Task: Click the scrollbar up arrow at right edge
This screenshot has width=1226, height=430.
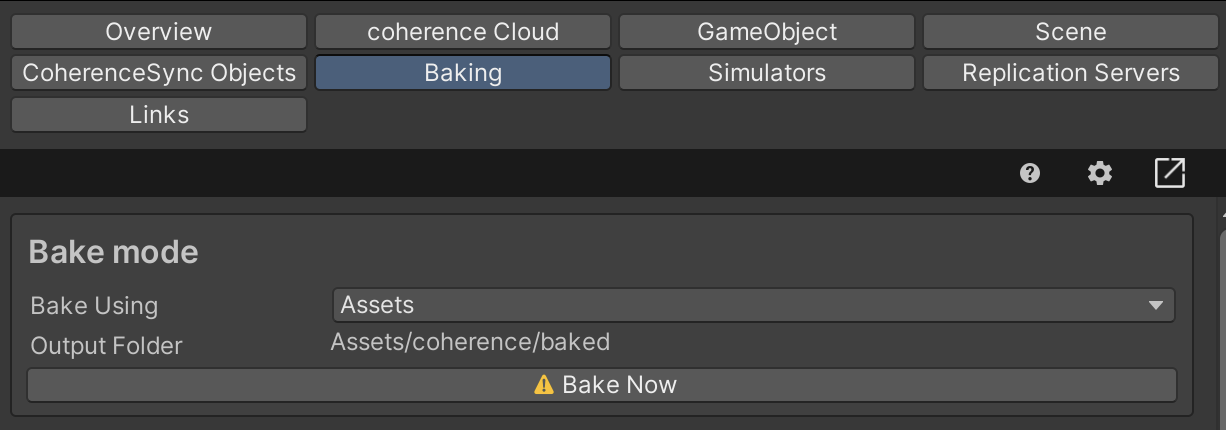Action: point(1222,214)
